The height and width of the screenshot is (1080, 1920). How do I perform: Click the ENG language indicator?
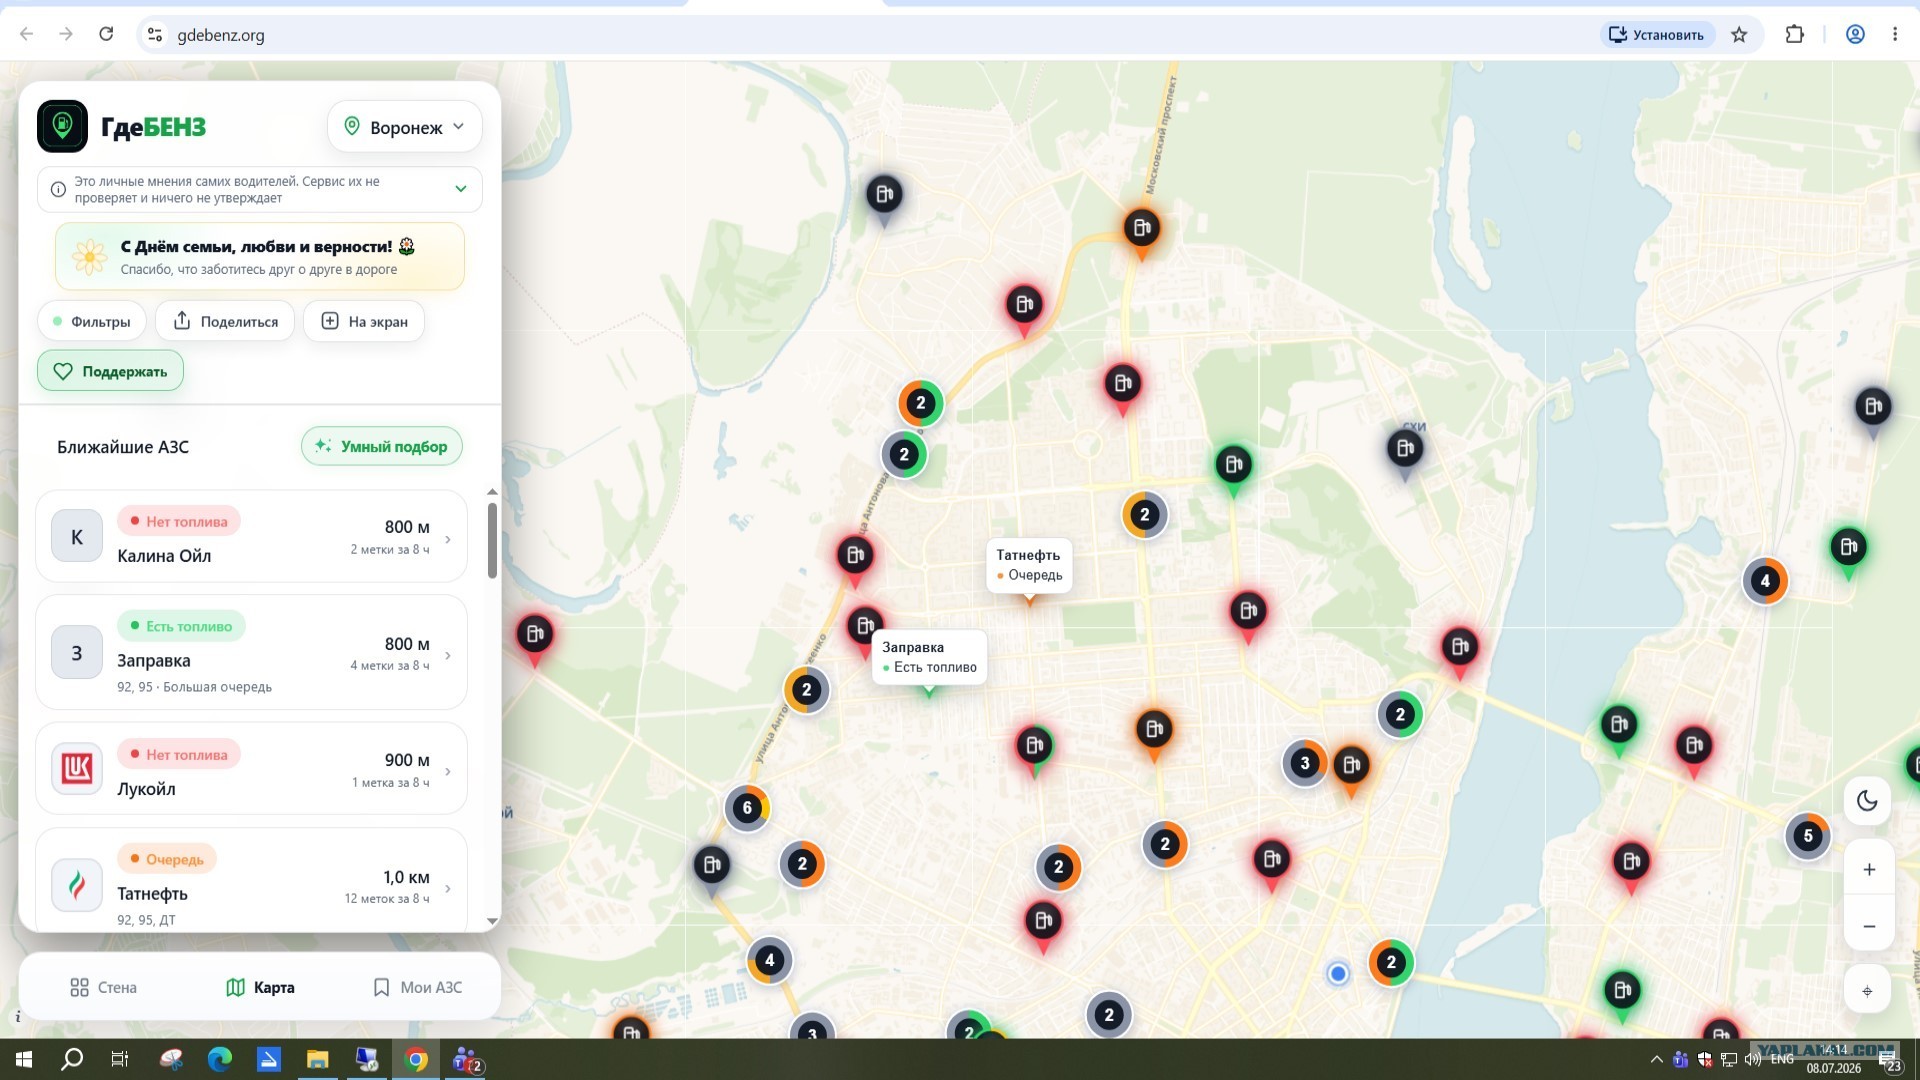click(x=1782, y=1059)
